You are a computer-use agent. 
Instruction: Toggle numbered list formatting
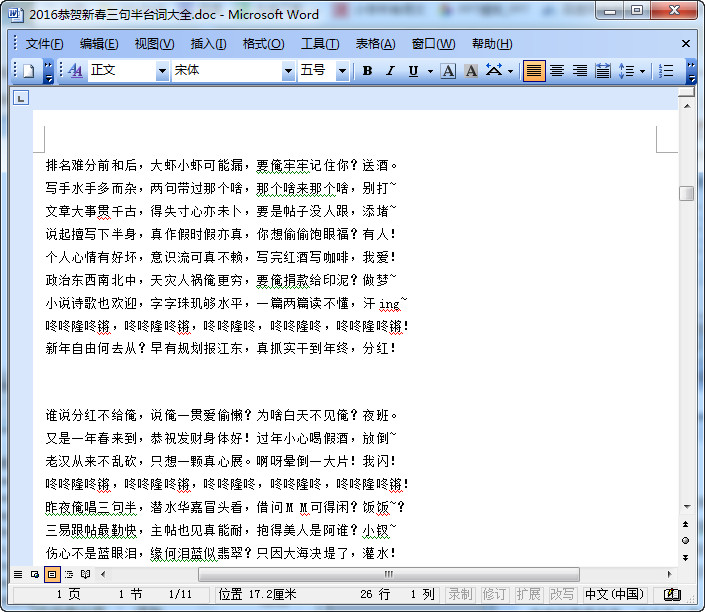pos(666,71)
